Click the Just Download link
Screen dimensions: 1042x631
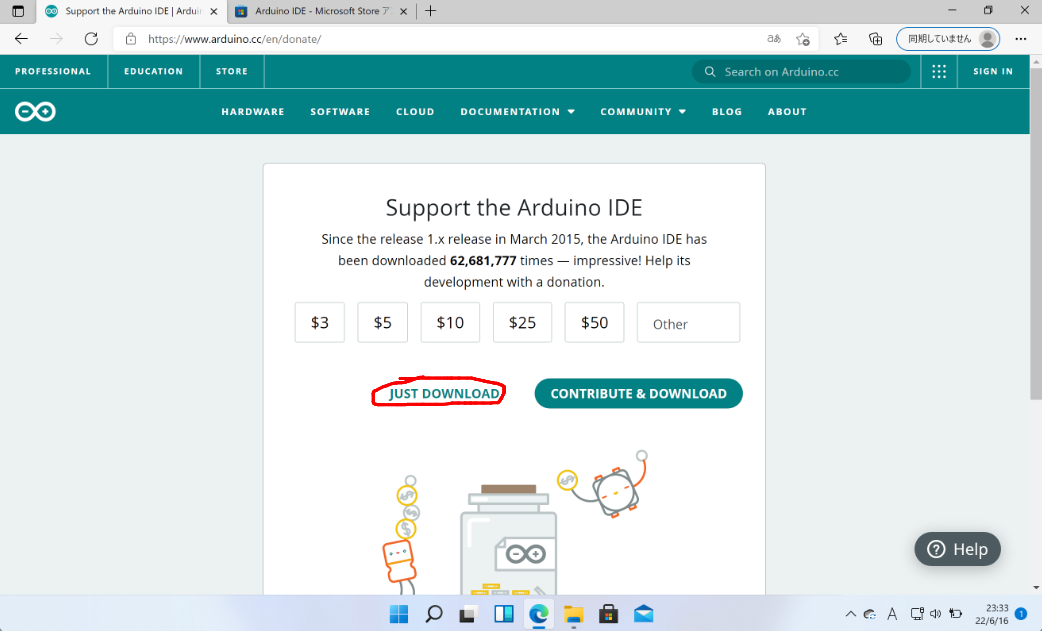(444, 393)
